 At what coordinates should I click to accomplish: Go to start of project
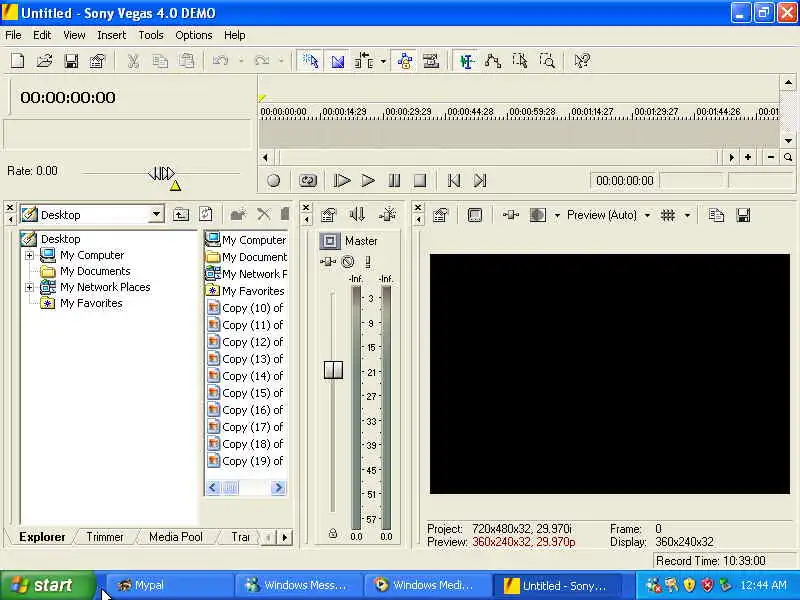[x=454, y=181]
